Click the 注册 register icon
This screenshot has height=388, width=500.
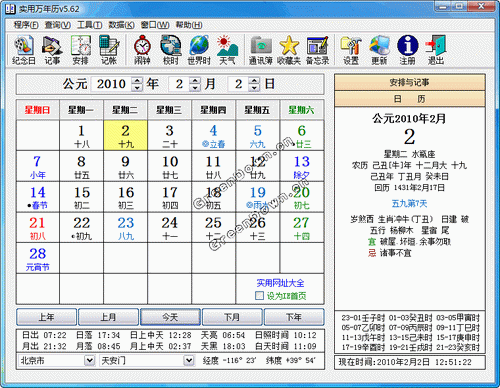[408, 50]
